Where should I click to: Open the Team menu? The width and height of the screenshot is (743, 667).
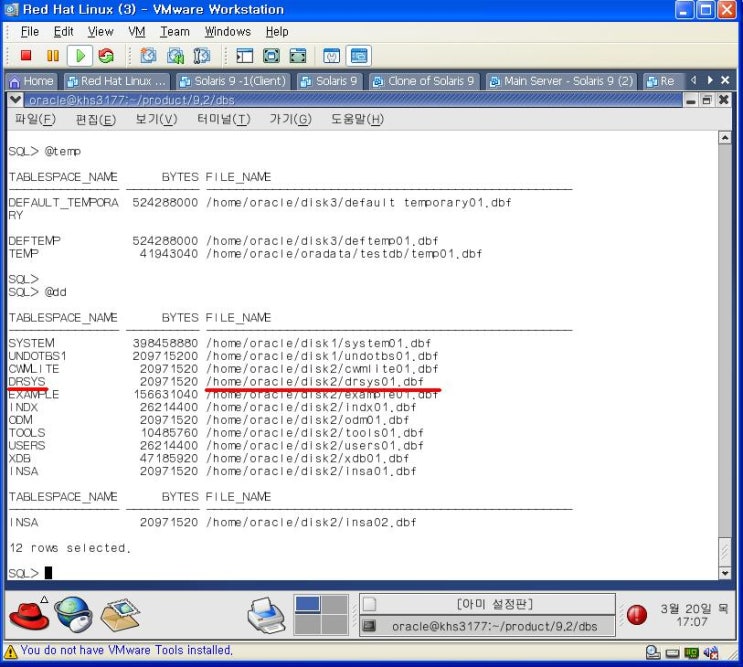[174, 32]
